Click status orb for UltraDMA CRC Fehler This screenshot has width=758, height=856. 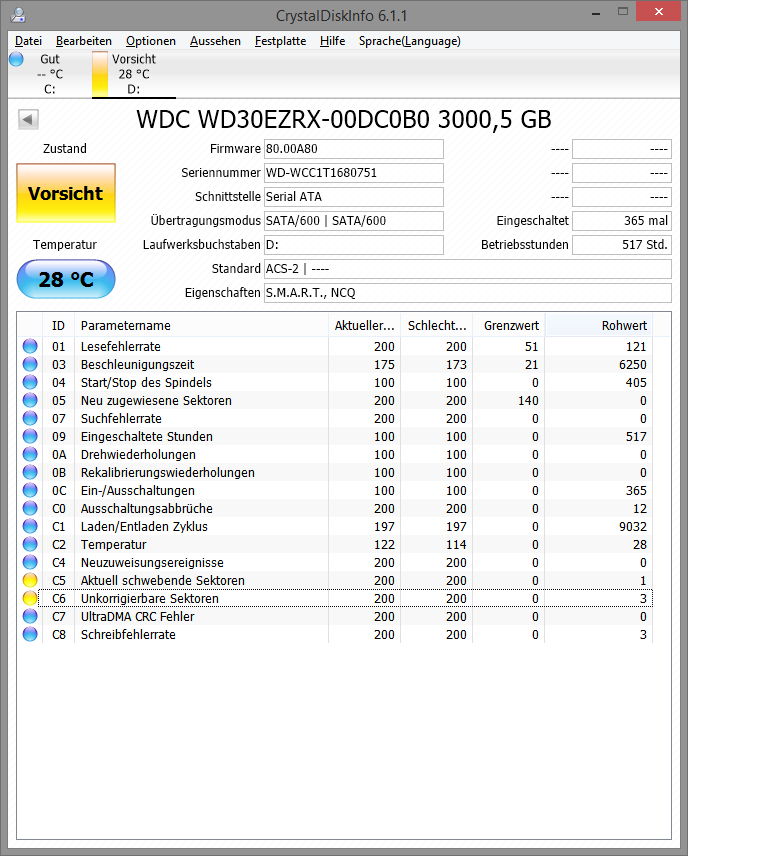point(30,616)
